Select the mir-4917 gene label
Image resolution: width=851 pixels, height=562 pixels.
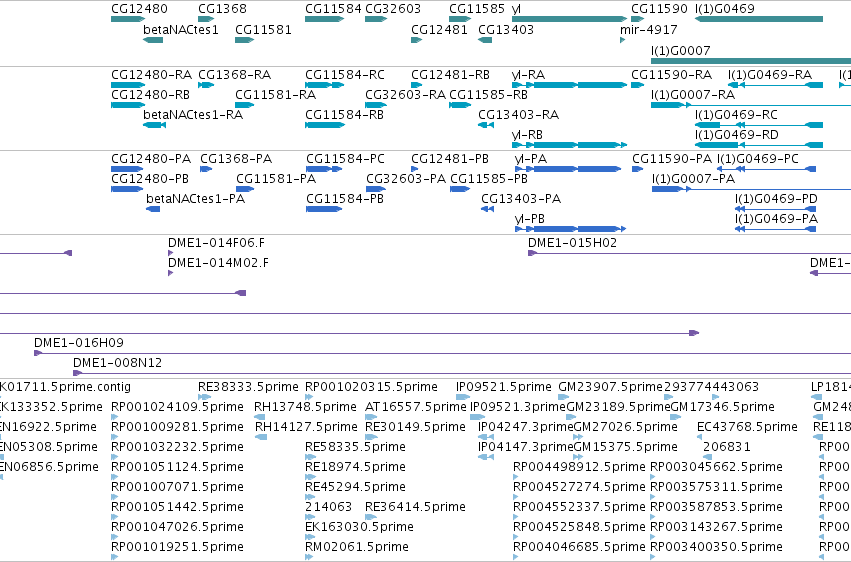(649, 30)
